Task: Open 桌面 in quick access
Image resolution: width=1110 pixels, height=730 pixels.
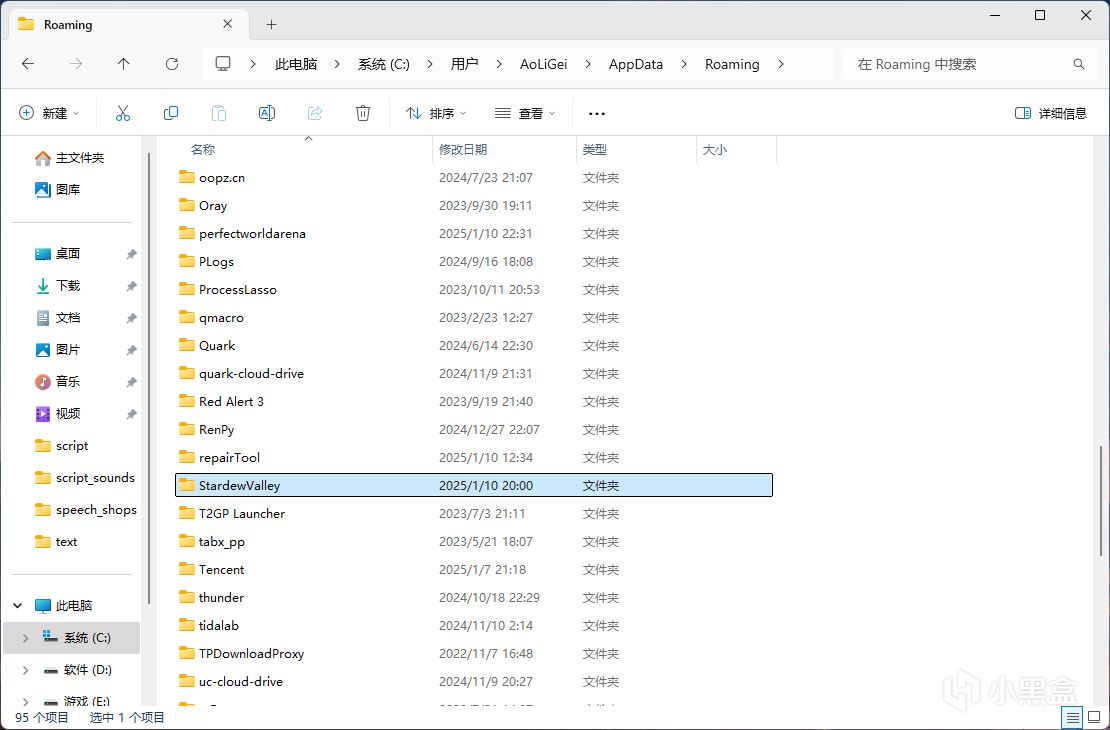Action: coord(57,253)
